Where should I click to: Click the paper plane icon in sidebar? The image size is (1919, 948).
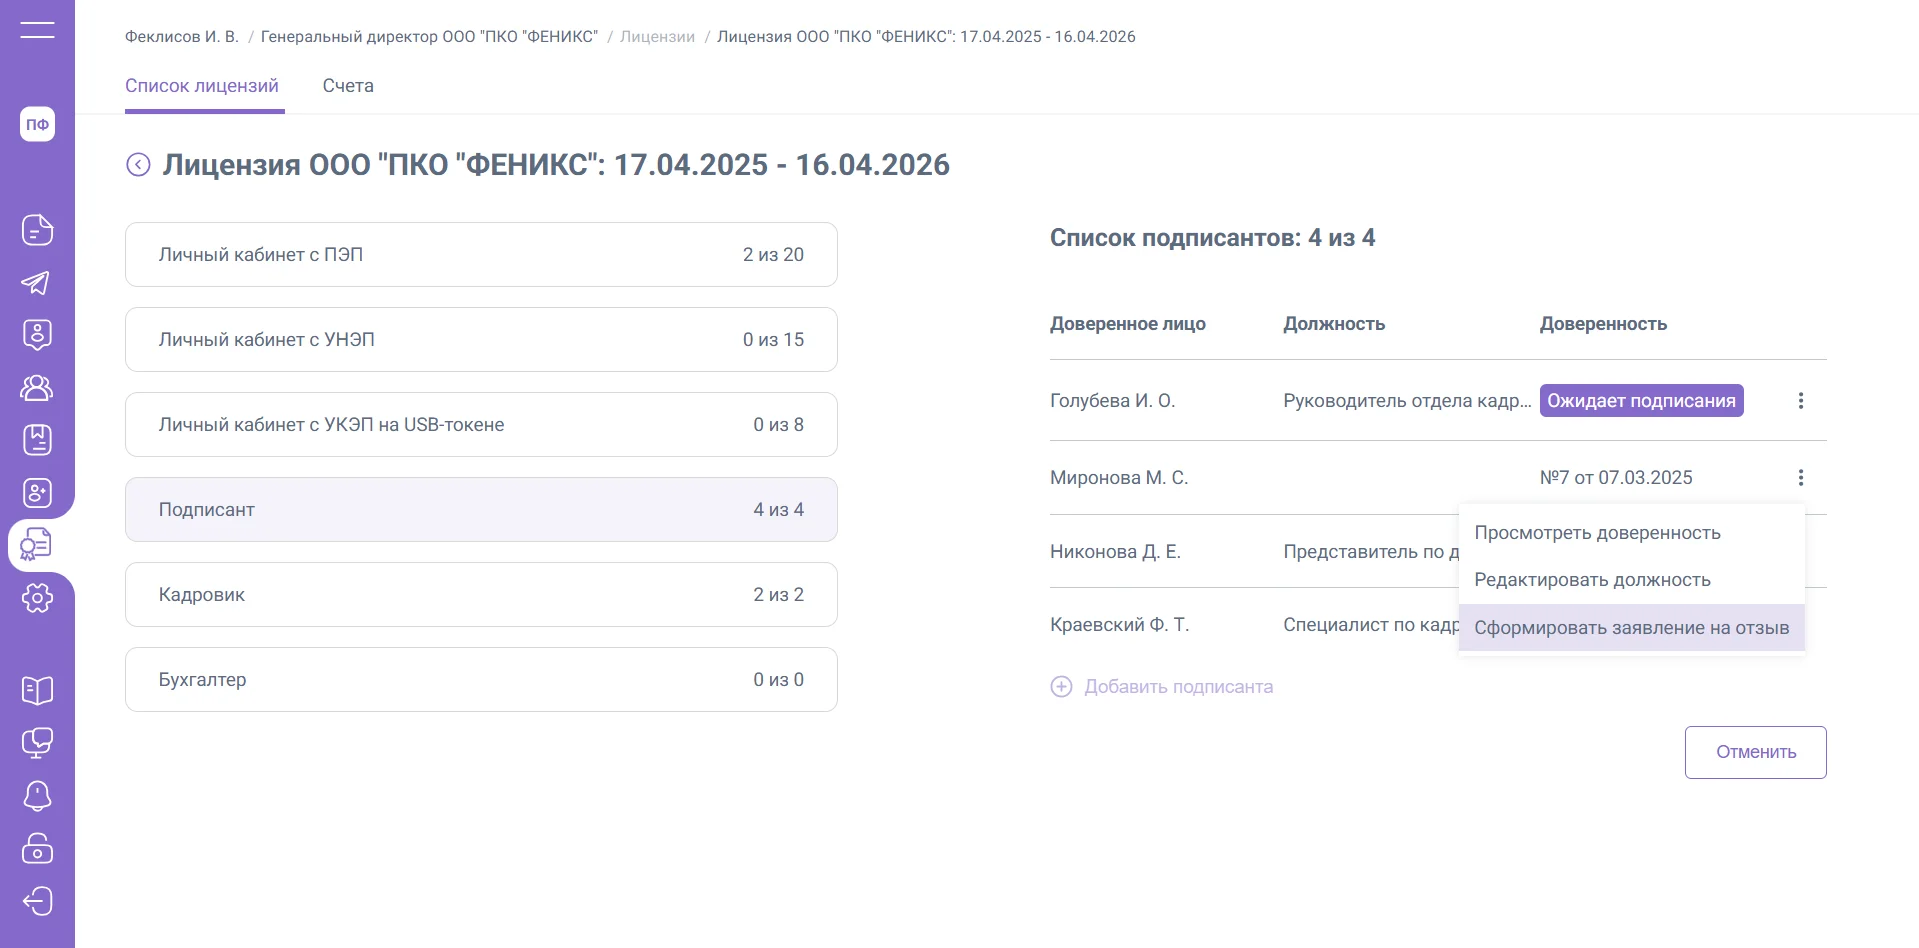[x=37, y=283]
